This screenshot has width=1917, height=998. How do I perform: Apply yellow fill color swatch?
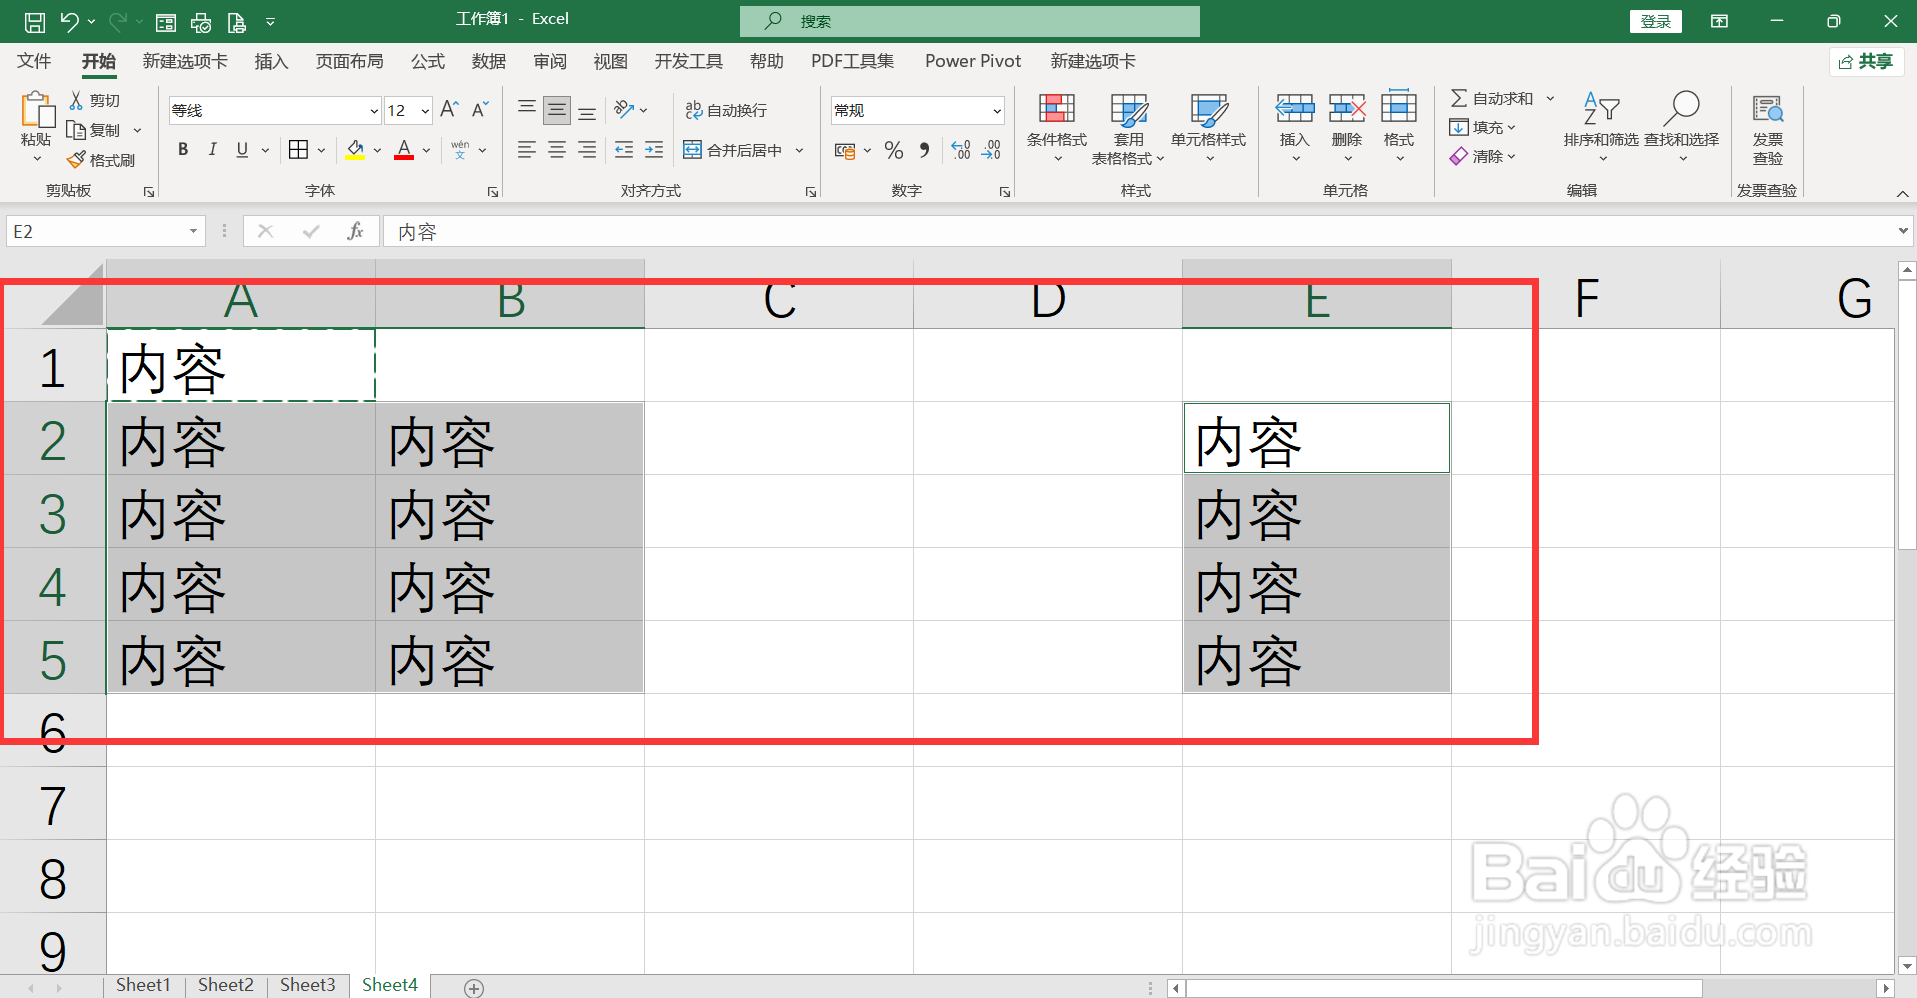(x=355, y=151)
